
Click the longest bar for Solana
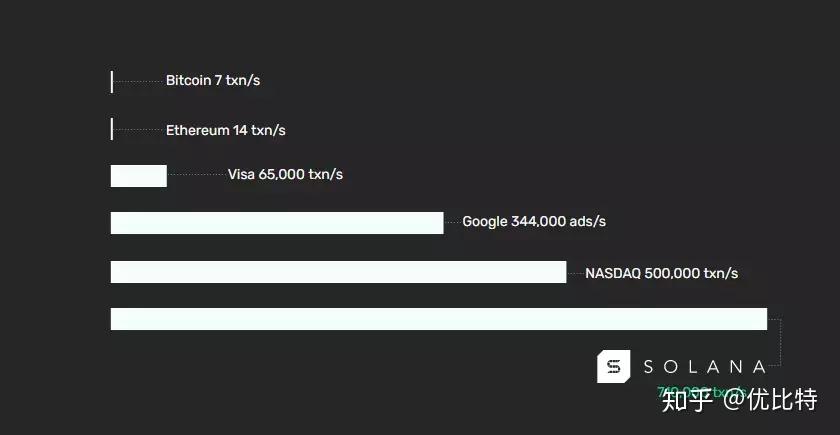(x=439, y=319)
